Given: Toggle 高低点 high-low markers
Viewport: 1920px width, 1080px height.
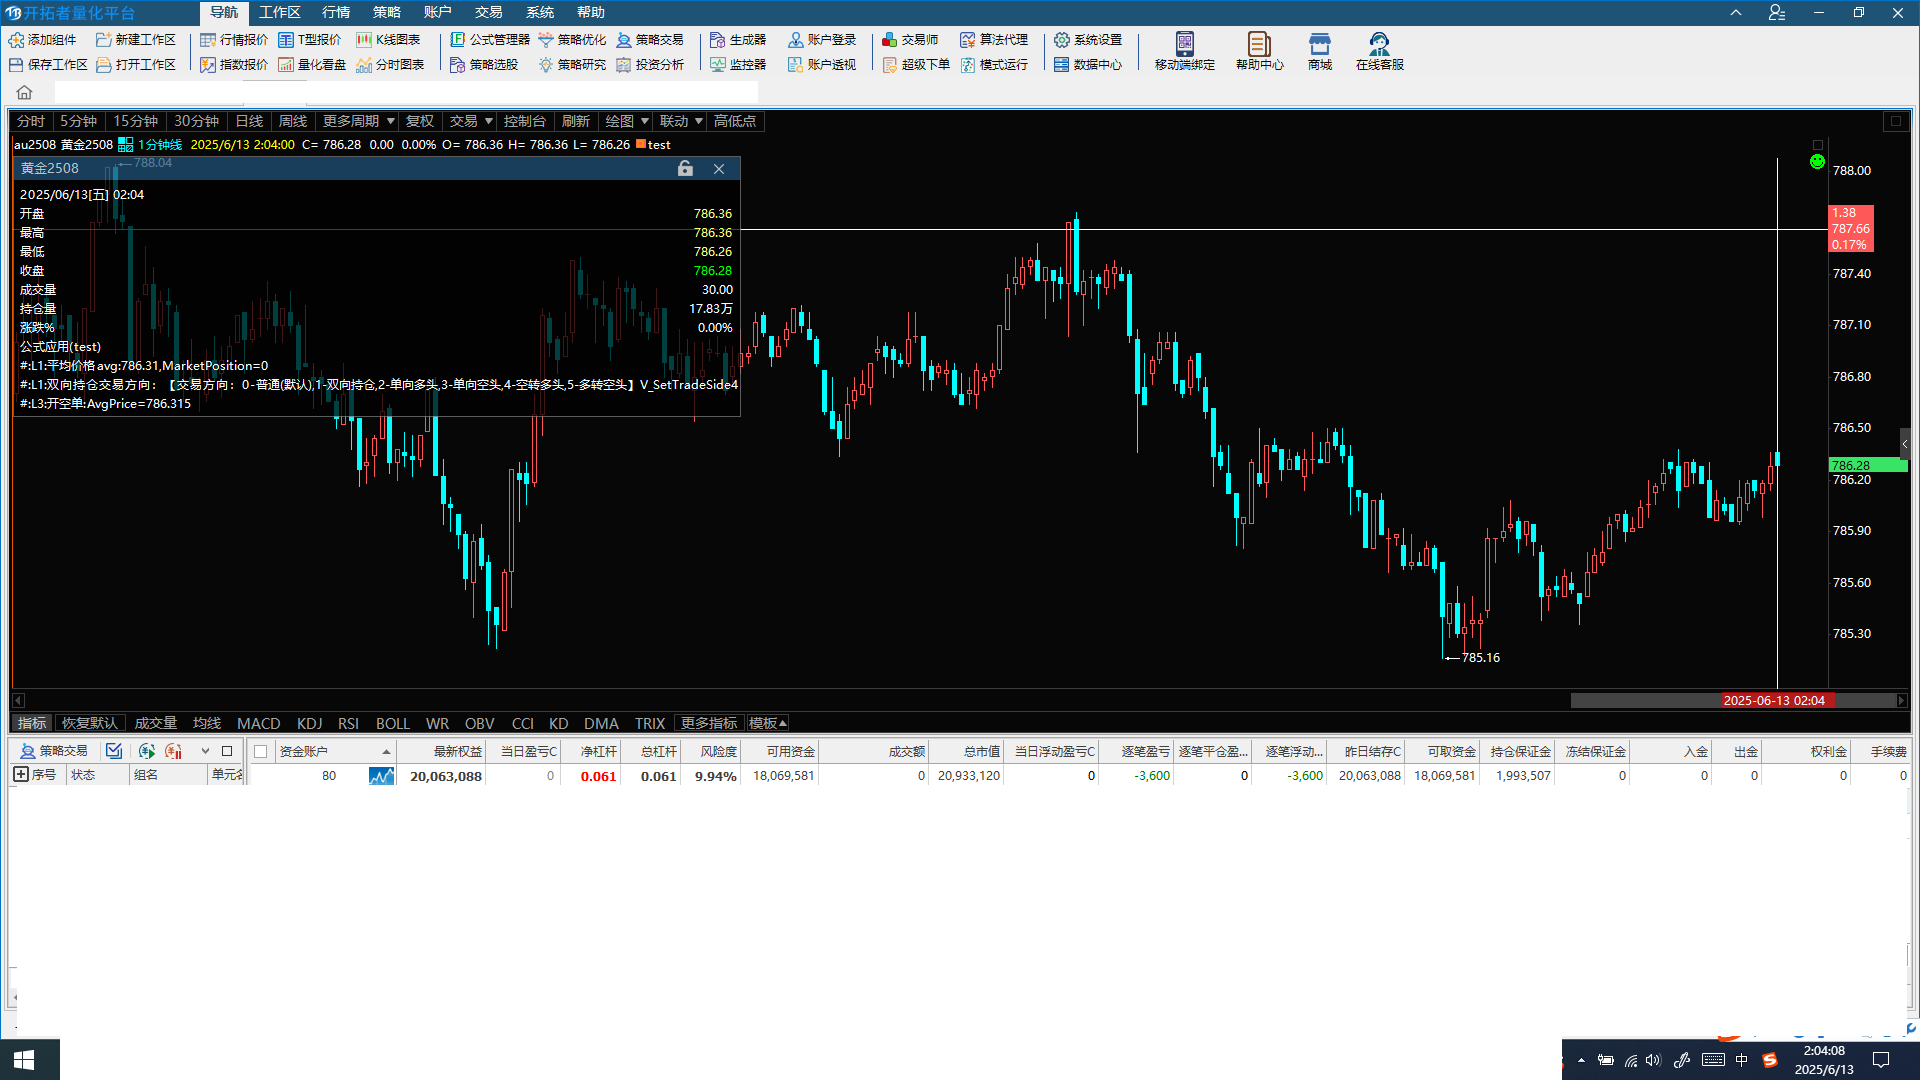Looking at the screenshot, I should 735,121.
